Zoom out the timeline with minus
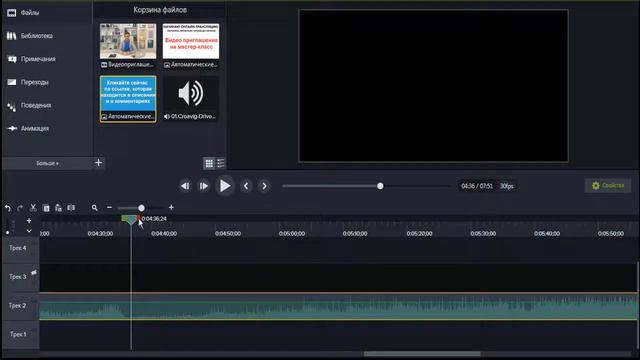Viewport: 640px width, 360px height. tap(109, 208)
